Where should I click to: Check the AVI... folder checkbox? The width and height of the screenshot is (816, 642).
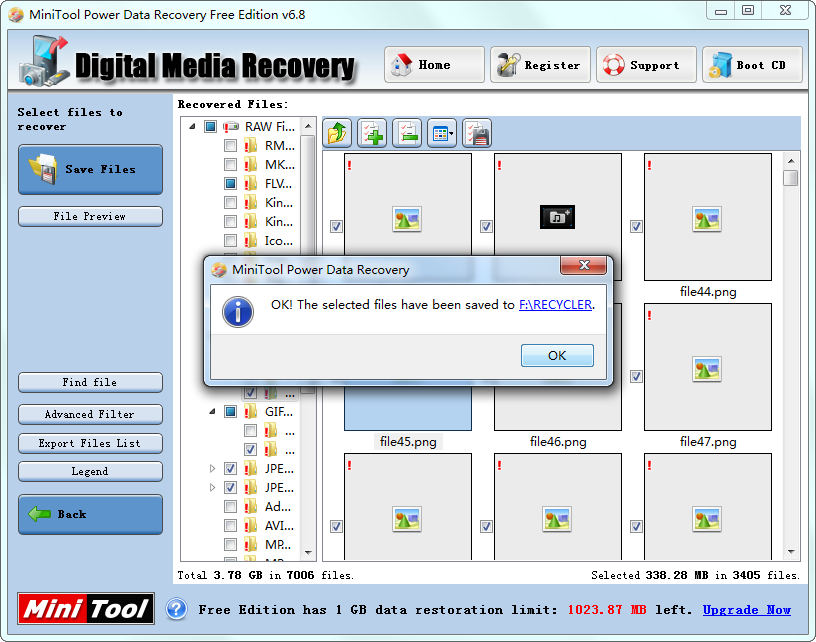[x=231, y=525]
